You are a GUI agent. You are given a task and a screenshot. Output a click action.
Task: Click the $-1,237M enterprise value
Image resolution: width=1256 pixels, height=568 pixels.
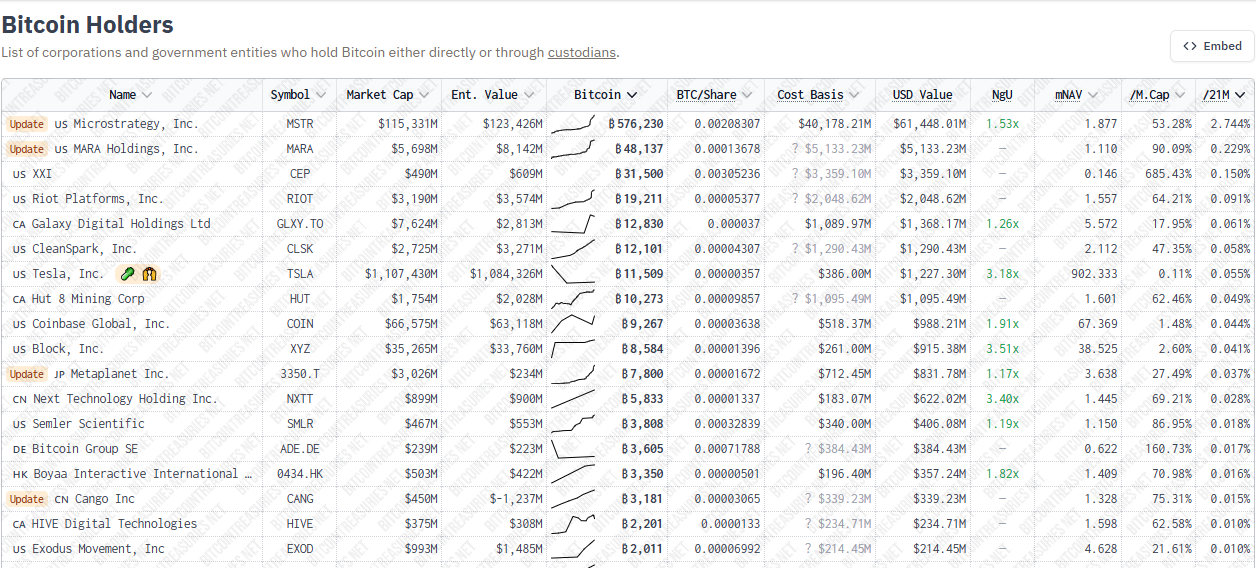pos(516,499)
